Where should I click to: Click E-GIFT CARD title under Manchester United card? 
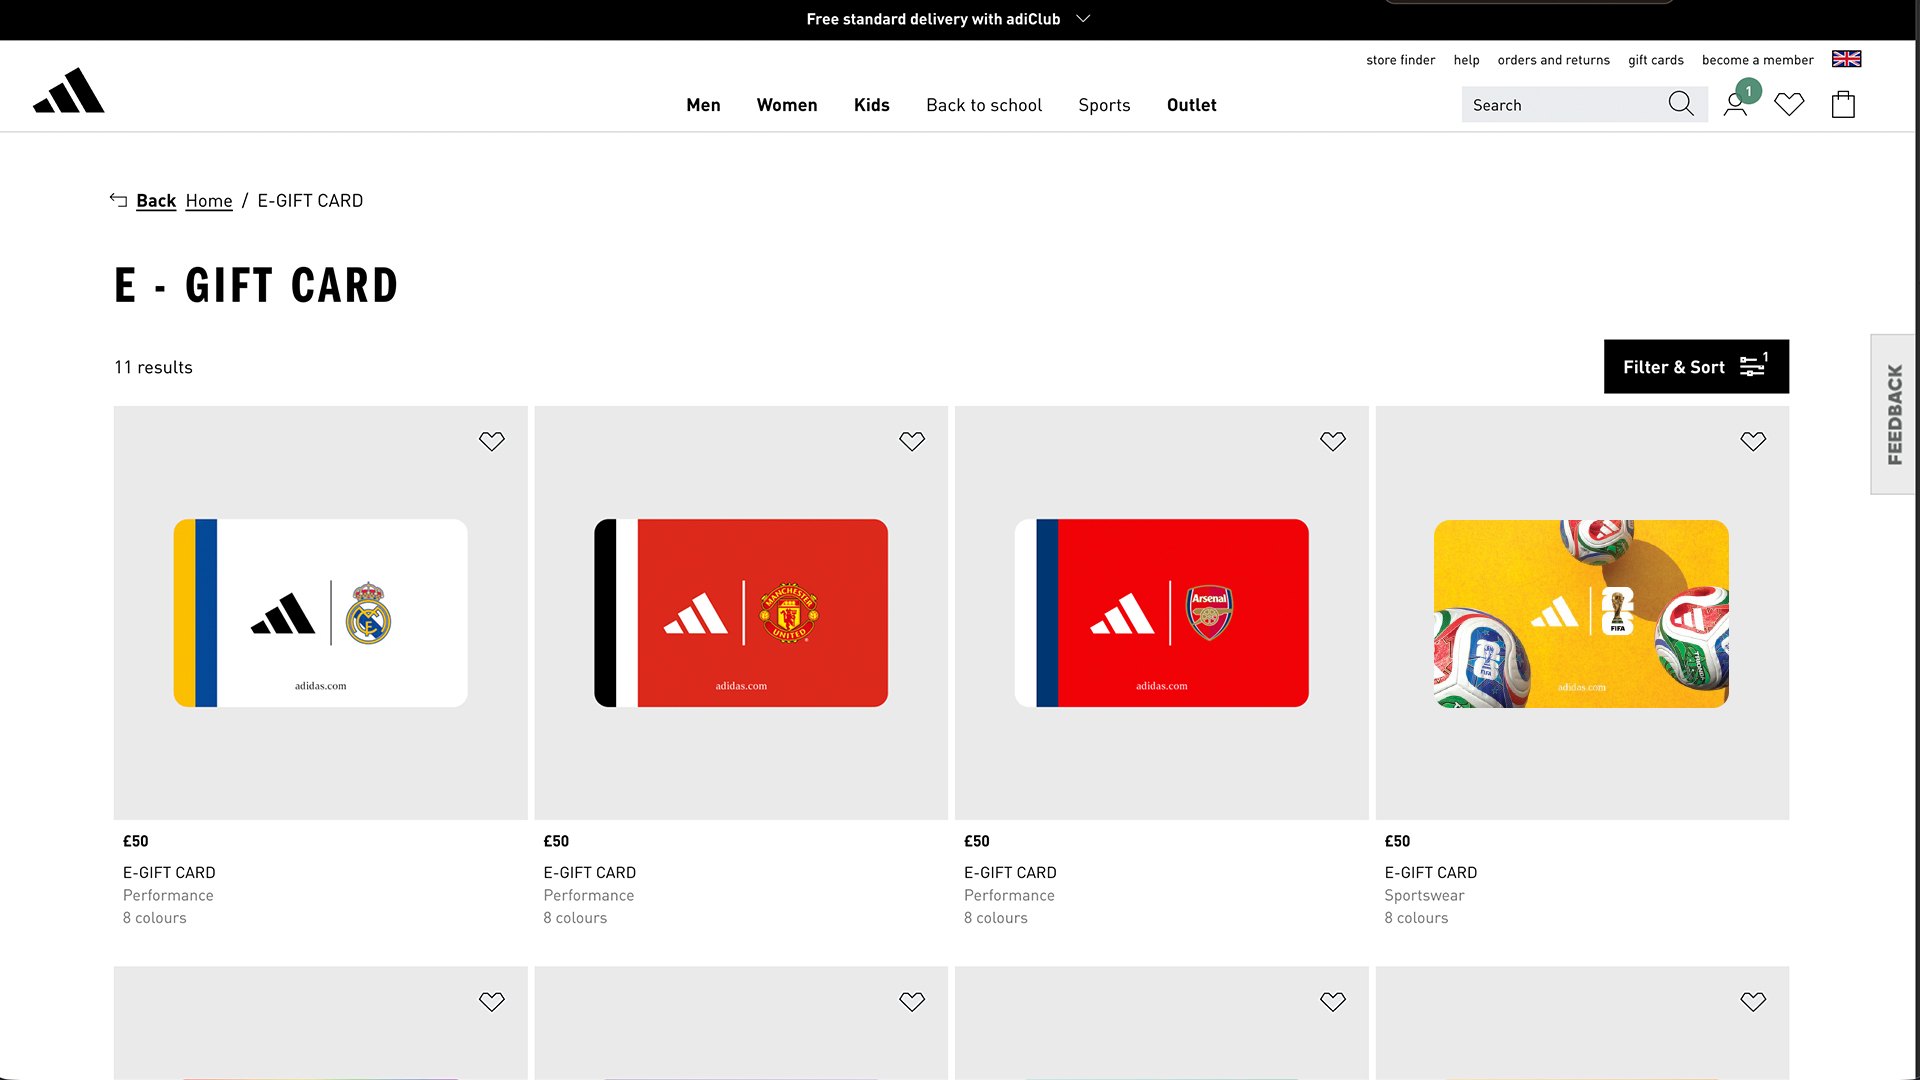pyautogui.click(x=589, y=873)
